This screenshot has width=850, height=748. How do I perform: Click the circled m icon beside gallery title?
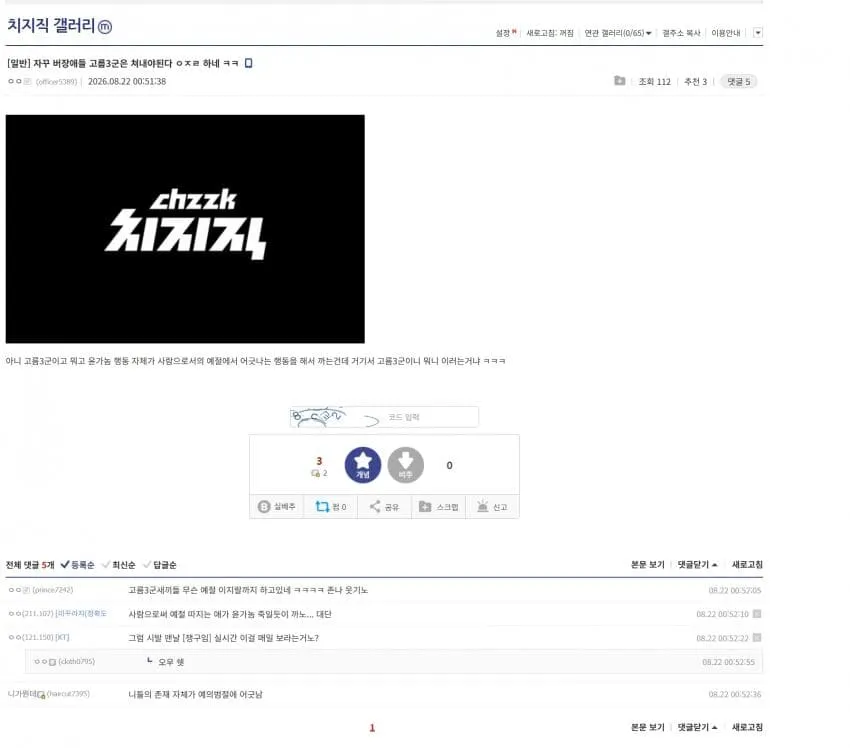point(105,27)
